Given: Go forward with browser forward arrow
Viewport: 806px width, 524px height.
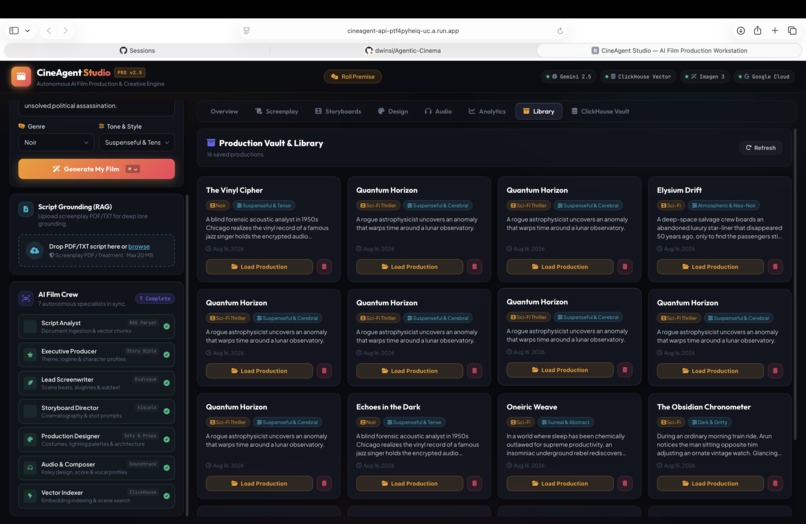Looking at the screenshot, I should [65, 31].
